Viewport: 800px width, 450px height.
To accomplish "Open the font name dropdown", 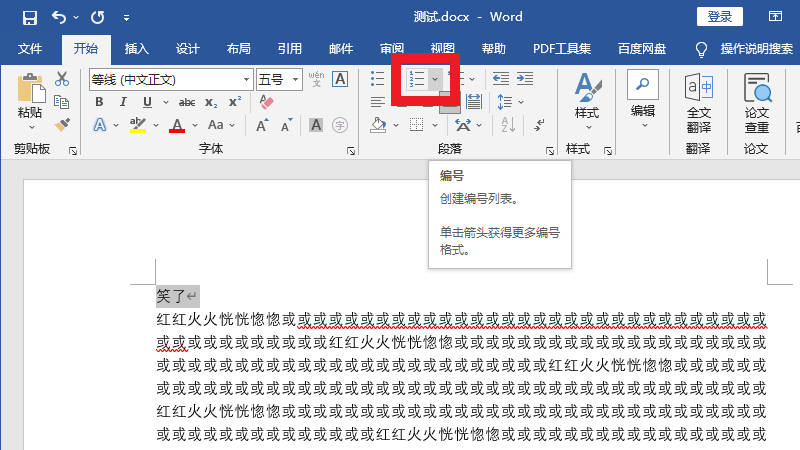I will pos(246,79).
